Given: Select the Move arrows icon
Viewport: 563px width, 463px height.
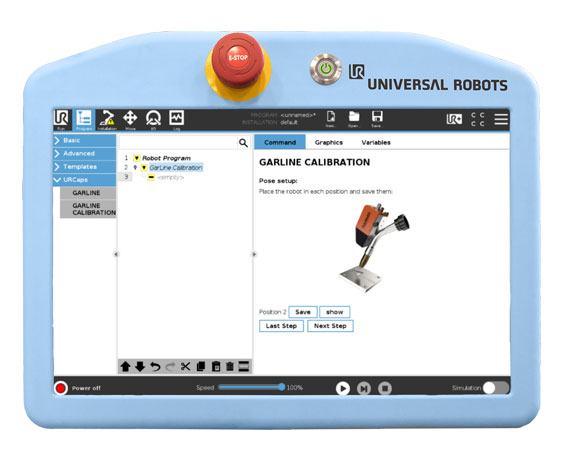Looking at the screenshot, I should pyautogui.click(x=130, y=120).
